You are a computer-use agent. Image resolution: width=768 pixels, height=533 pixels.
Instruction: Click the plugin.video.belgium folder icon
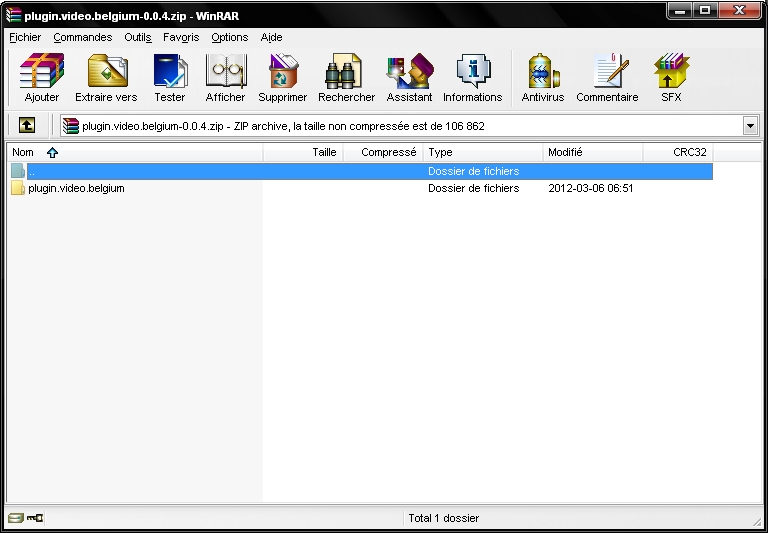(x=18, y=188)
